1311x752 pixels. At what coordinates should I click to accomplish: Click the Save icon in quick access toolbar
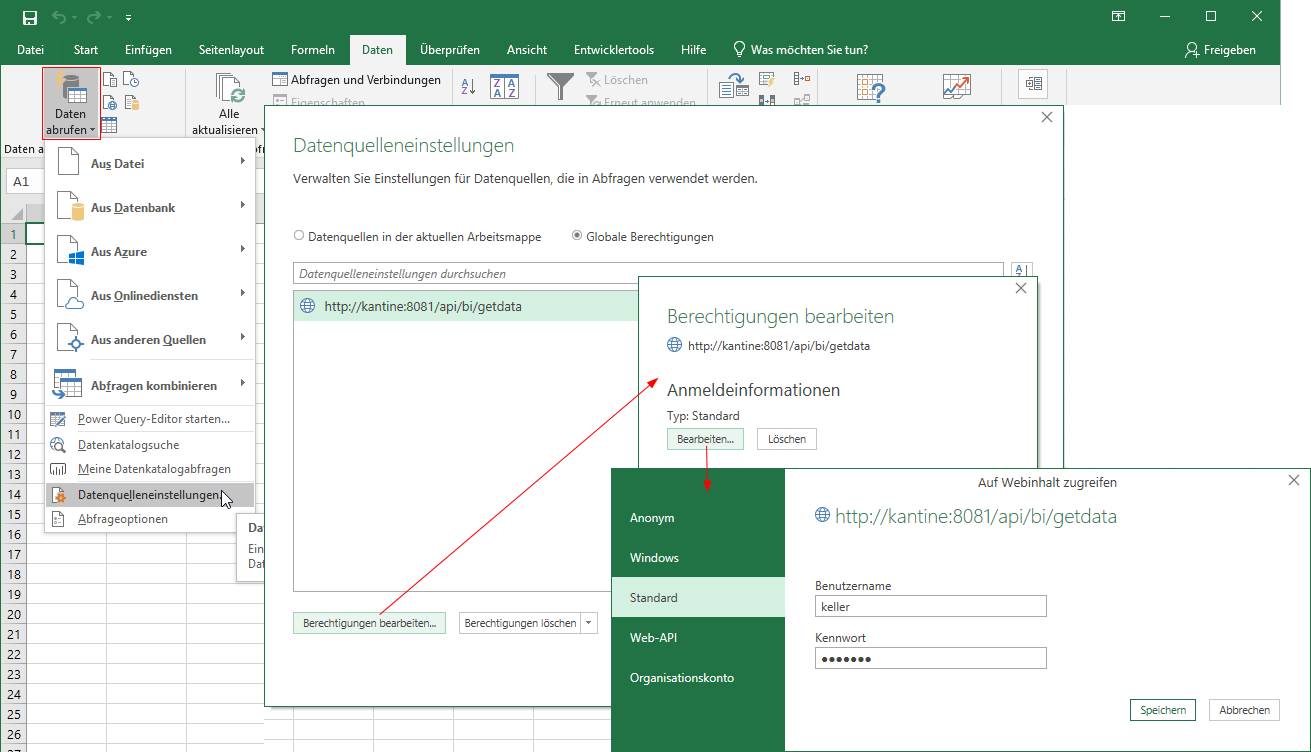pos(29,17)
